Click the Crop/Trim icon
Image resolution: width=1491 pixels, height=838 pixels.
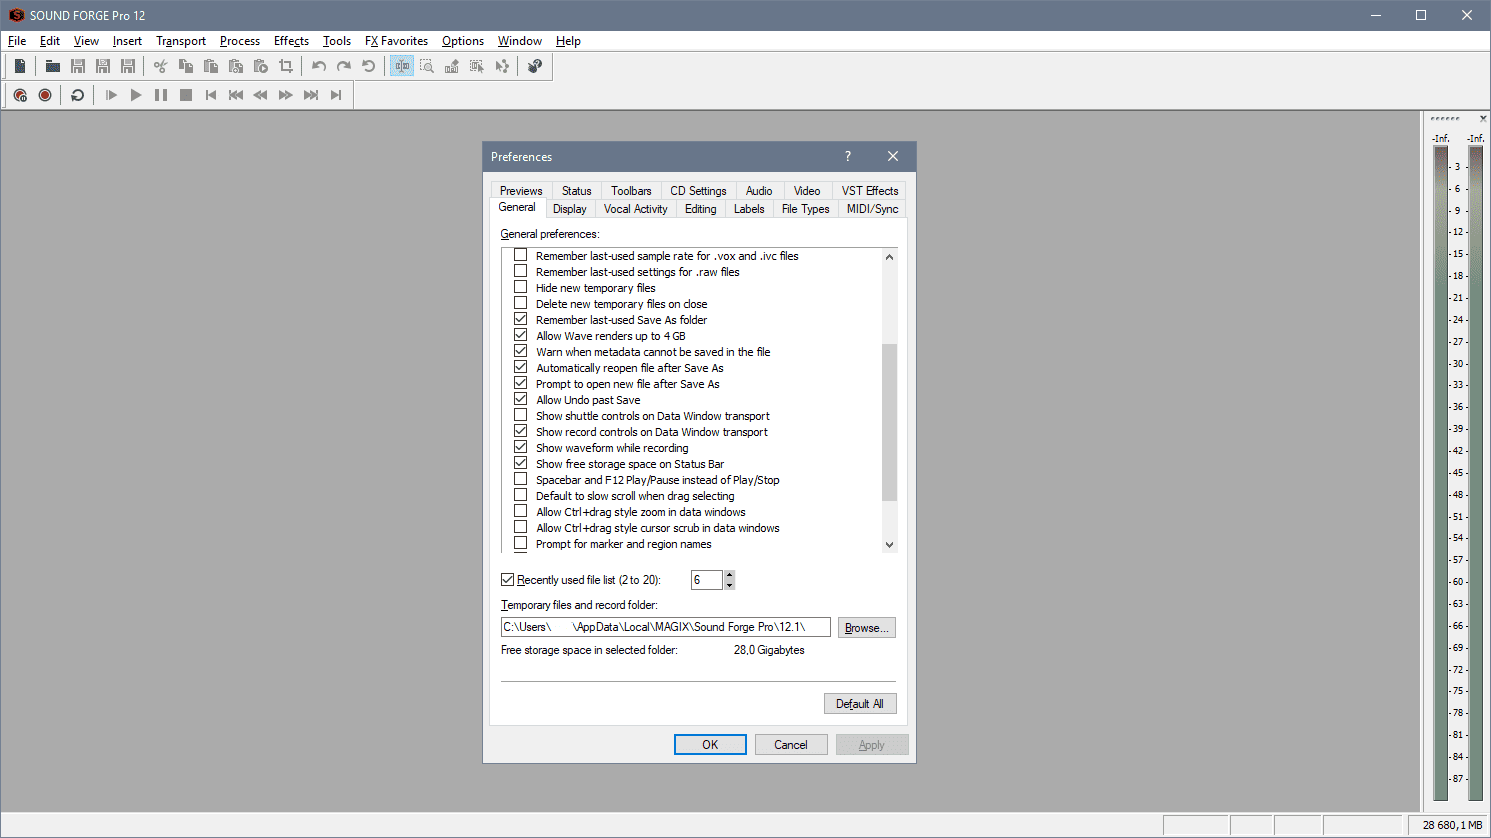(286, 66)
